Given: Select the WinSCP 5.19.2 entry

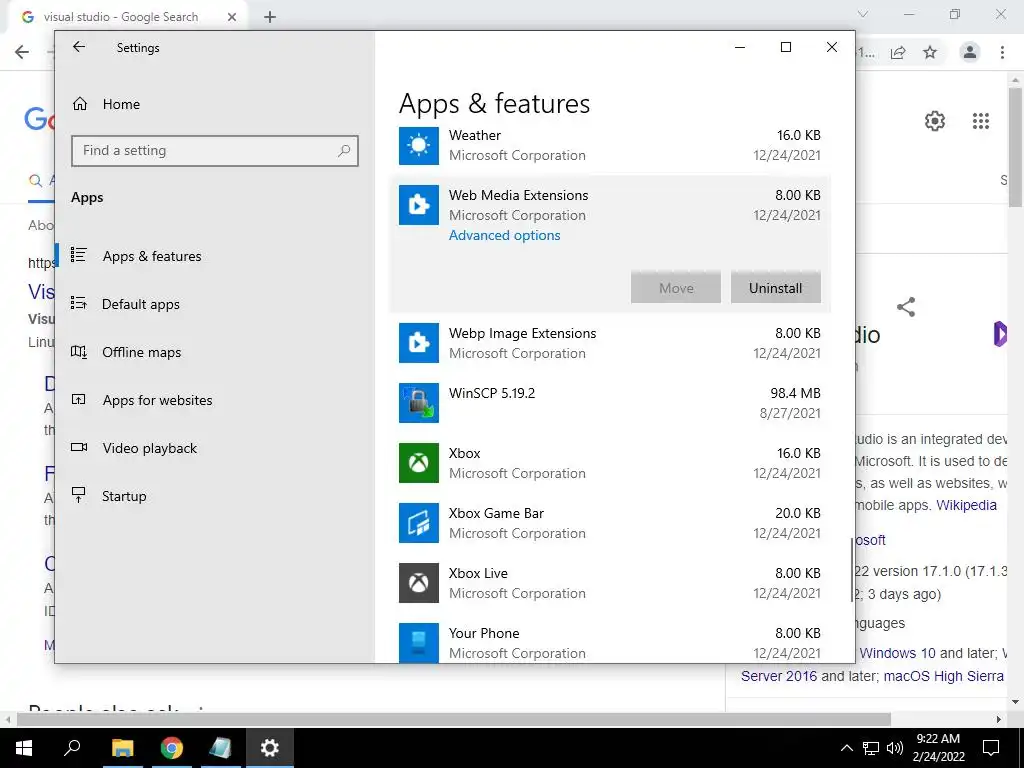Looking at the screenshot, I should 609,403.
